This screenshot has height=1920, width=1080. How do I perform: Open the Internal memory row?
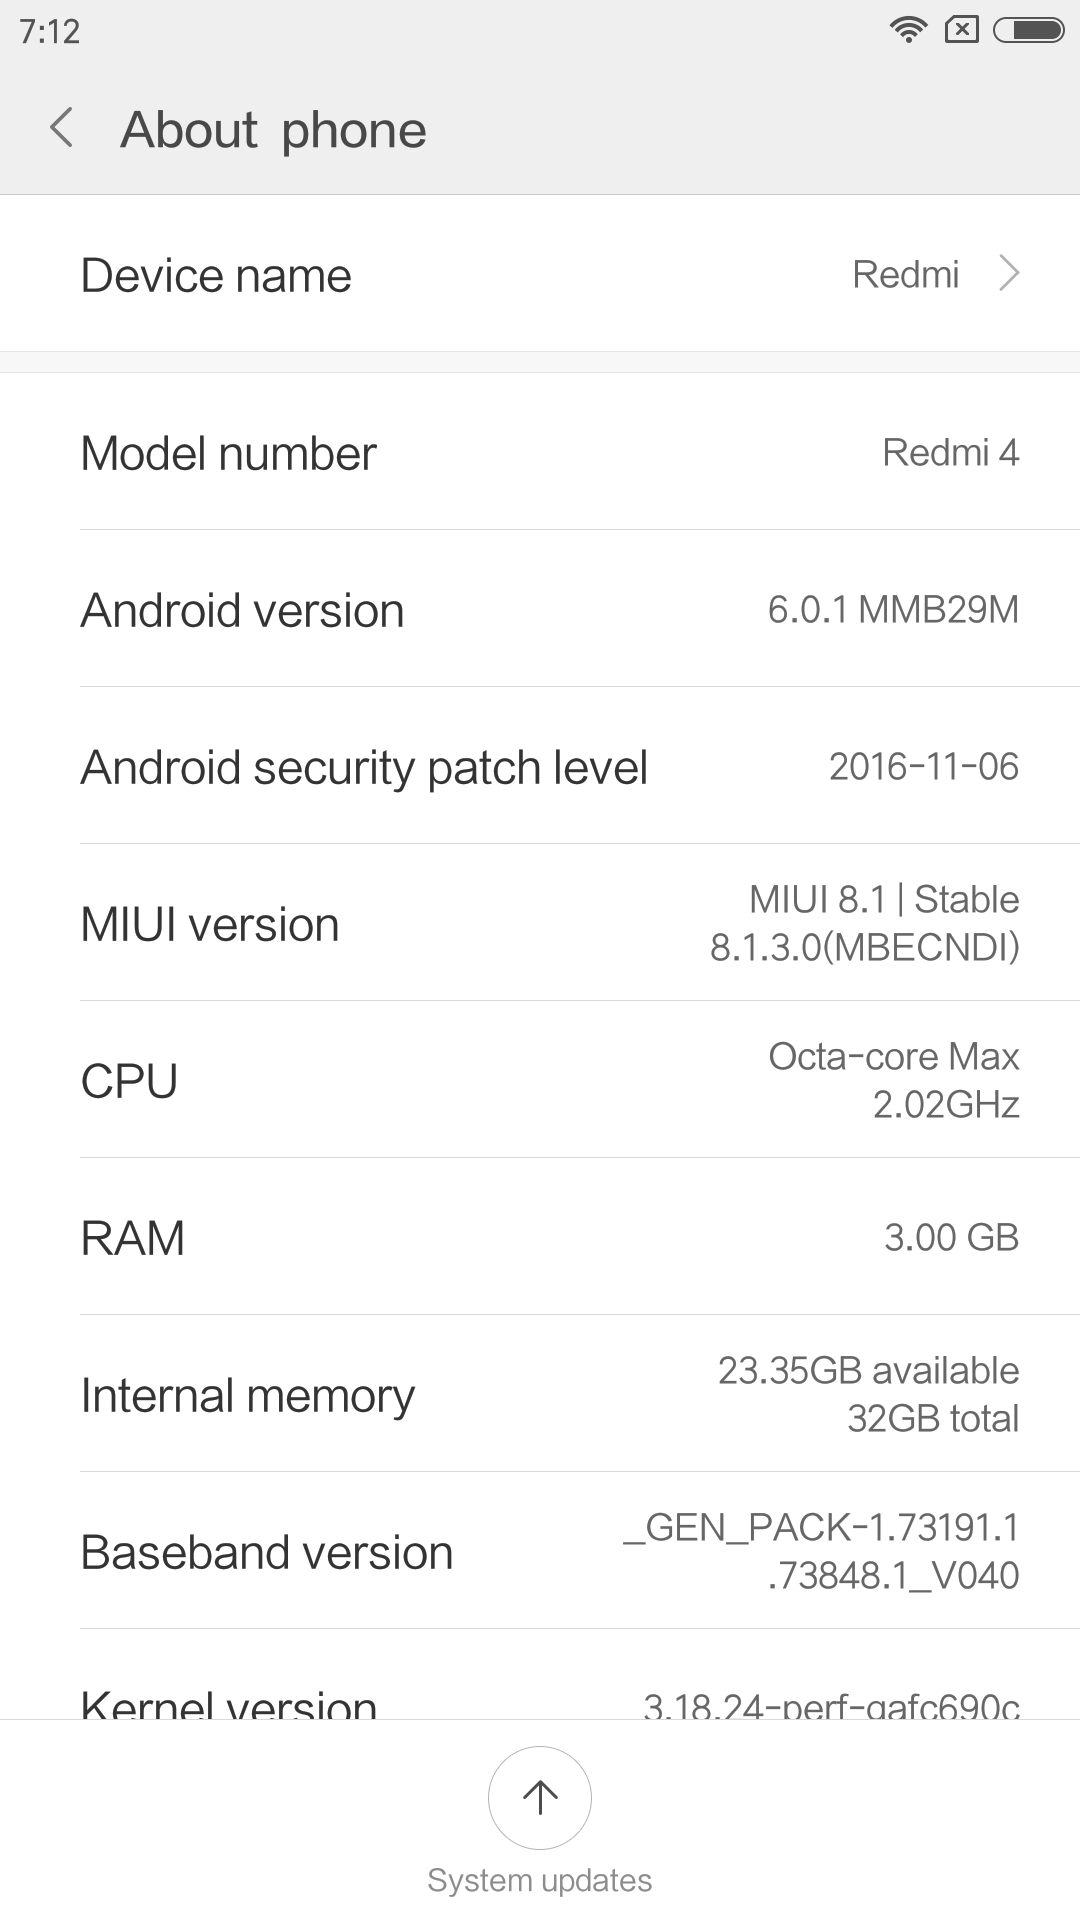coord(540,1395)
